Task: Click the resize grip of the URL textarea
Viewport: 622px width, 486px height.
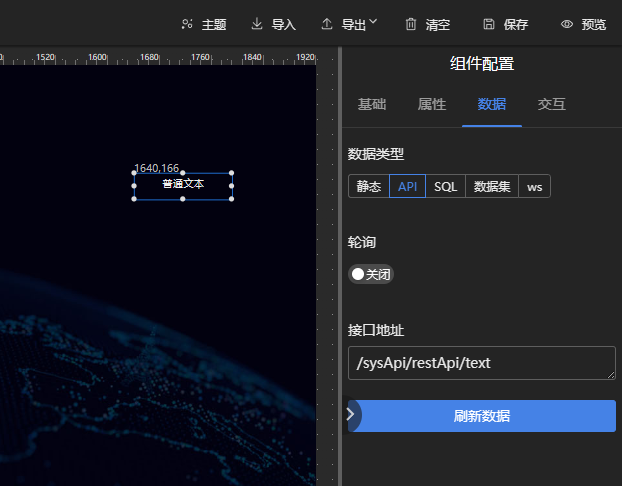Action: [611, 375]
